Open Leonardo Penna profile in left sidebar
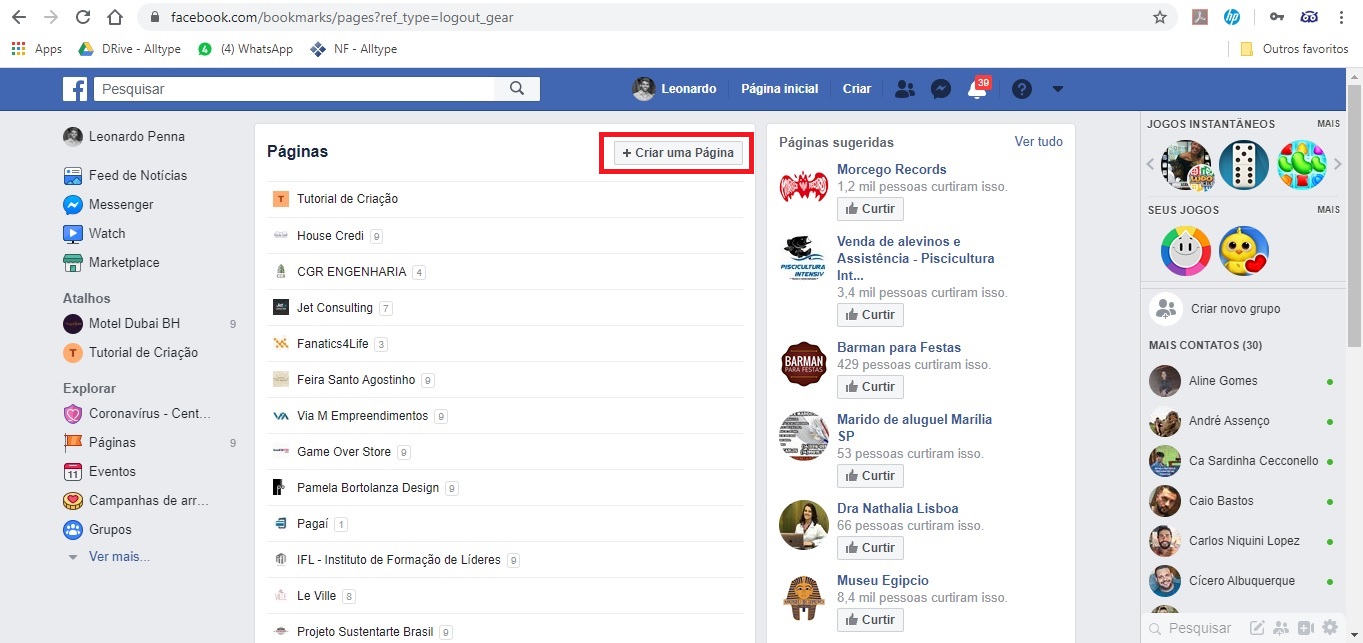The width and height of the screenshot is (1363, 643). pos(124,137)
